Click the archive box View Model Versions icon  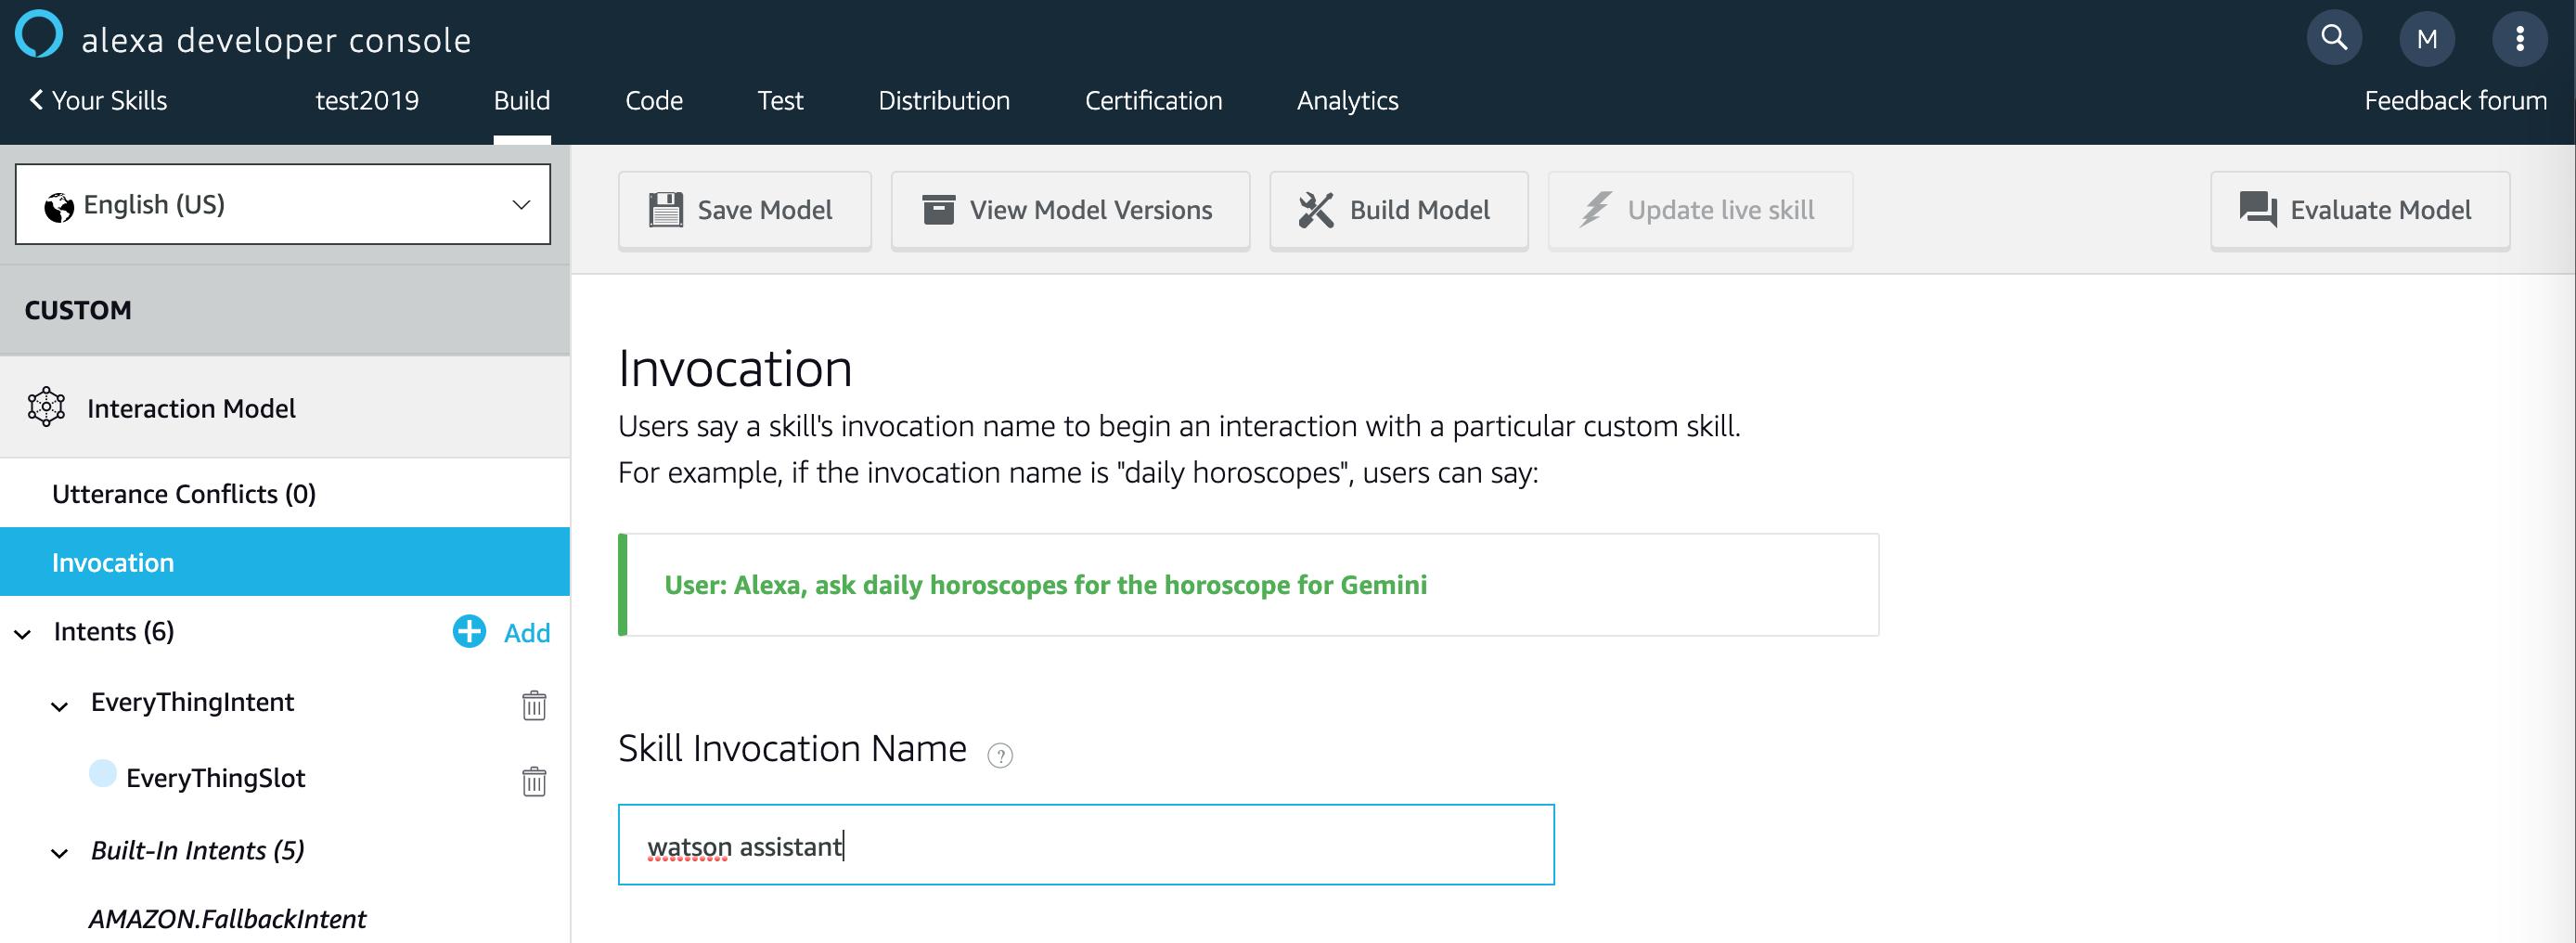[938, 209]
